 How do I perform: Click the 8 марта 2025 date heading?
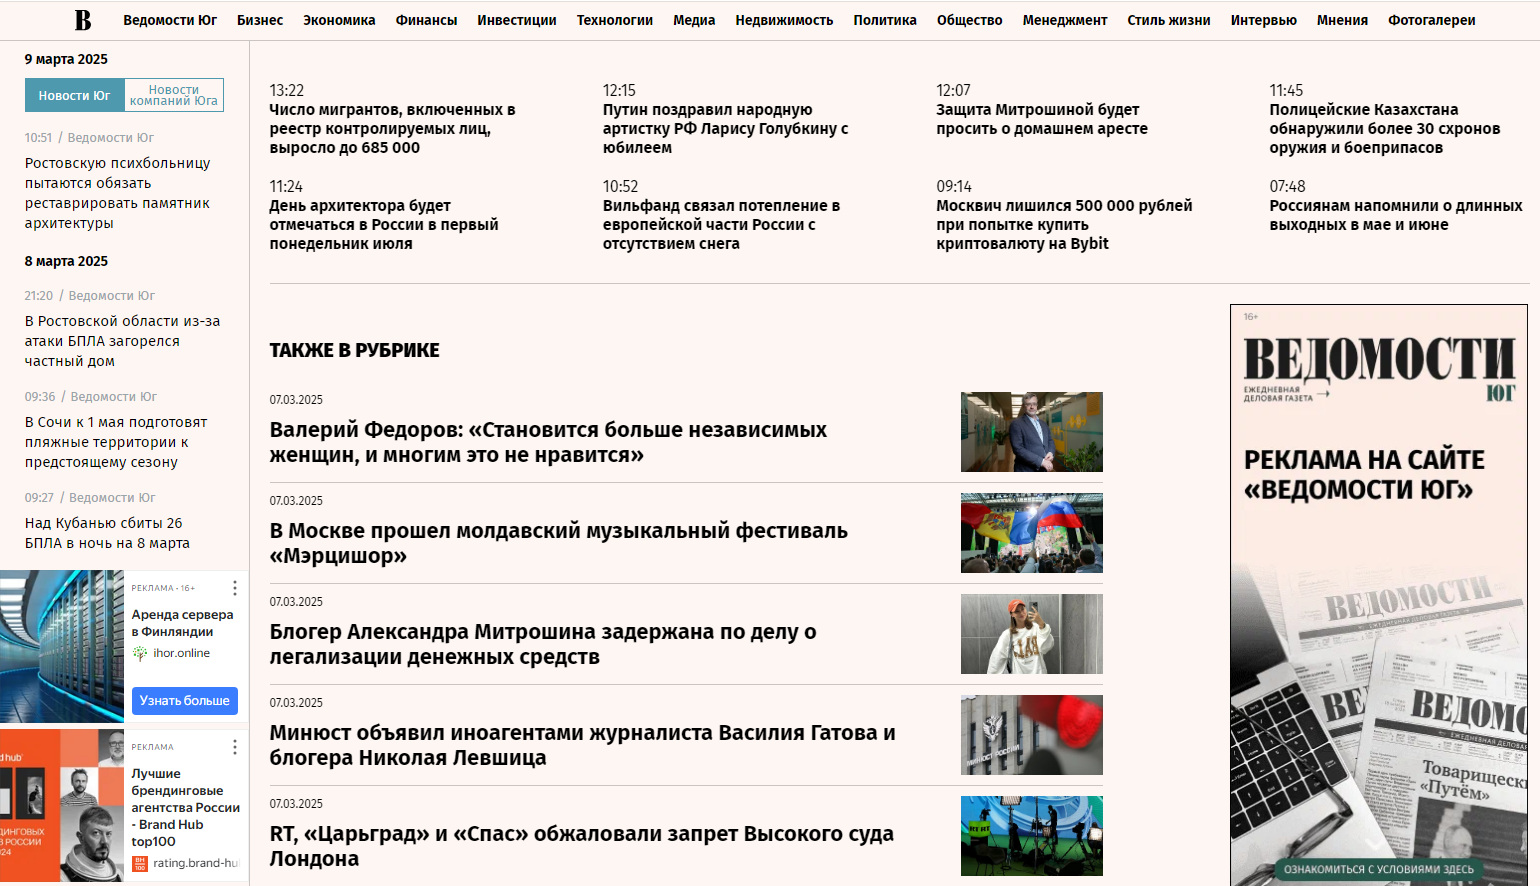point(66,261)
